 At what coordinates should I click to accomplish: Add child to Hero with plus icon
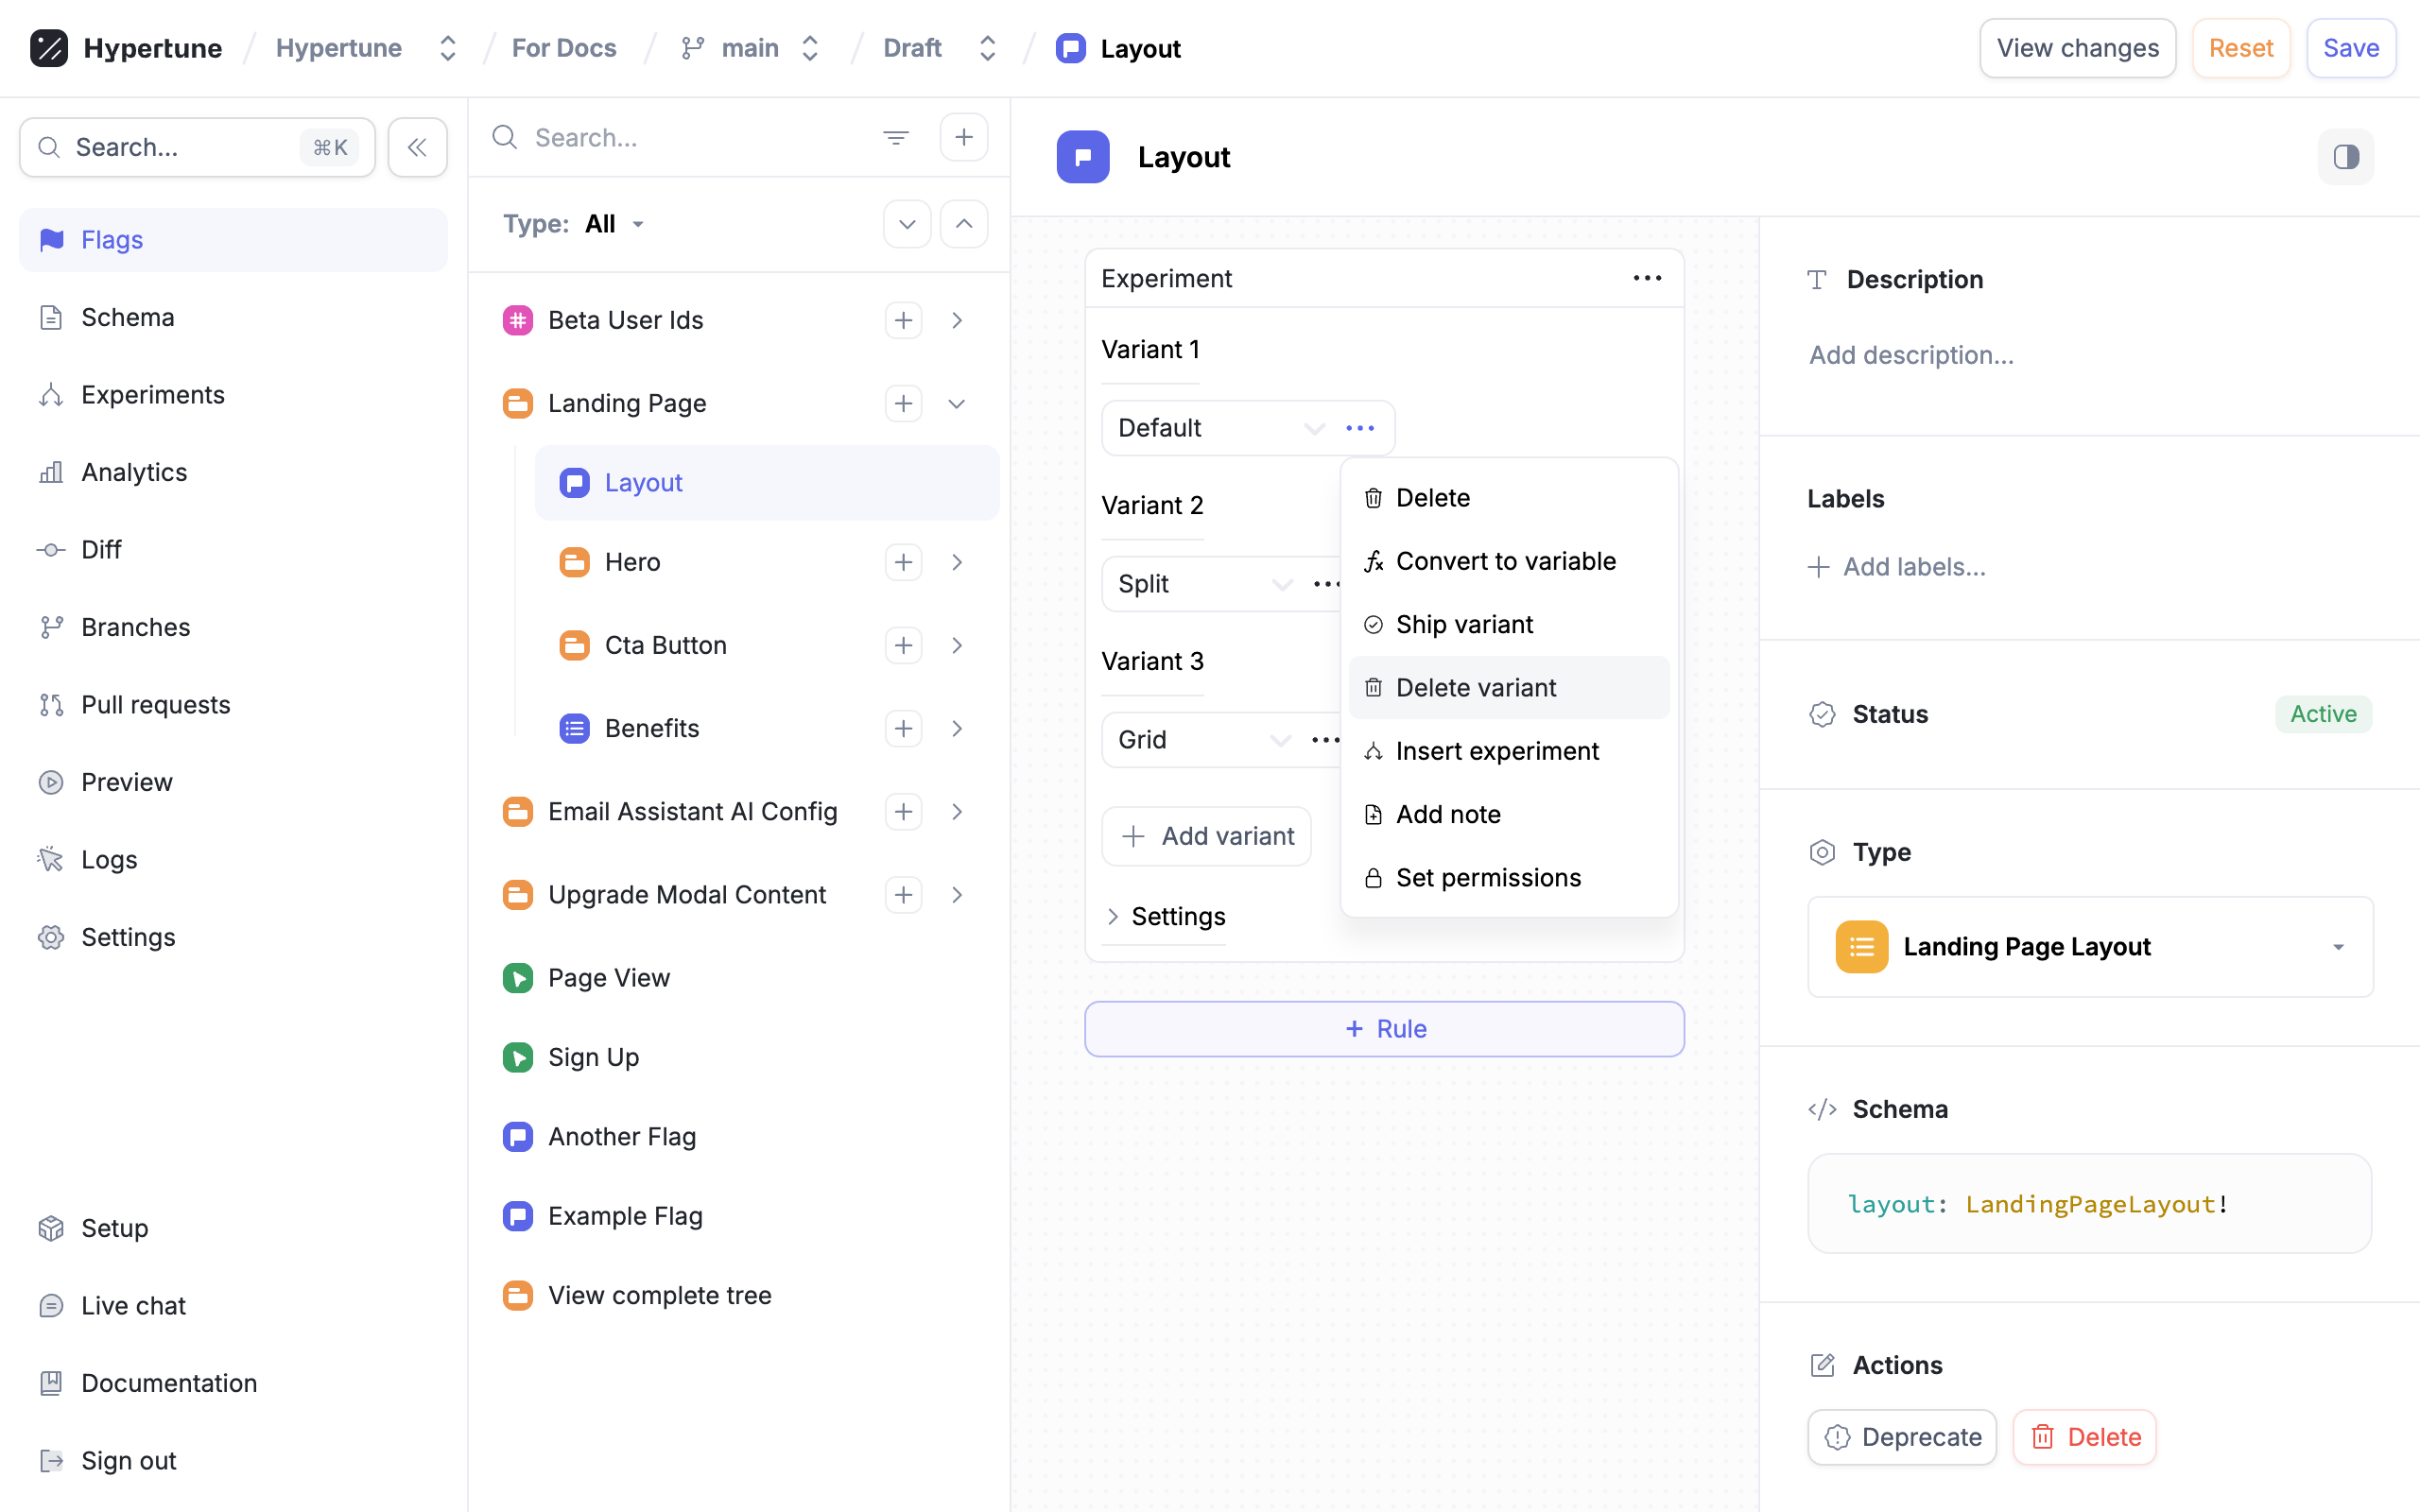coord(903,562)
